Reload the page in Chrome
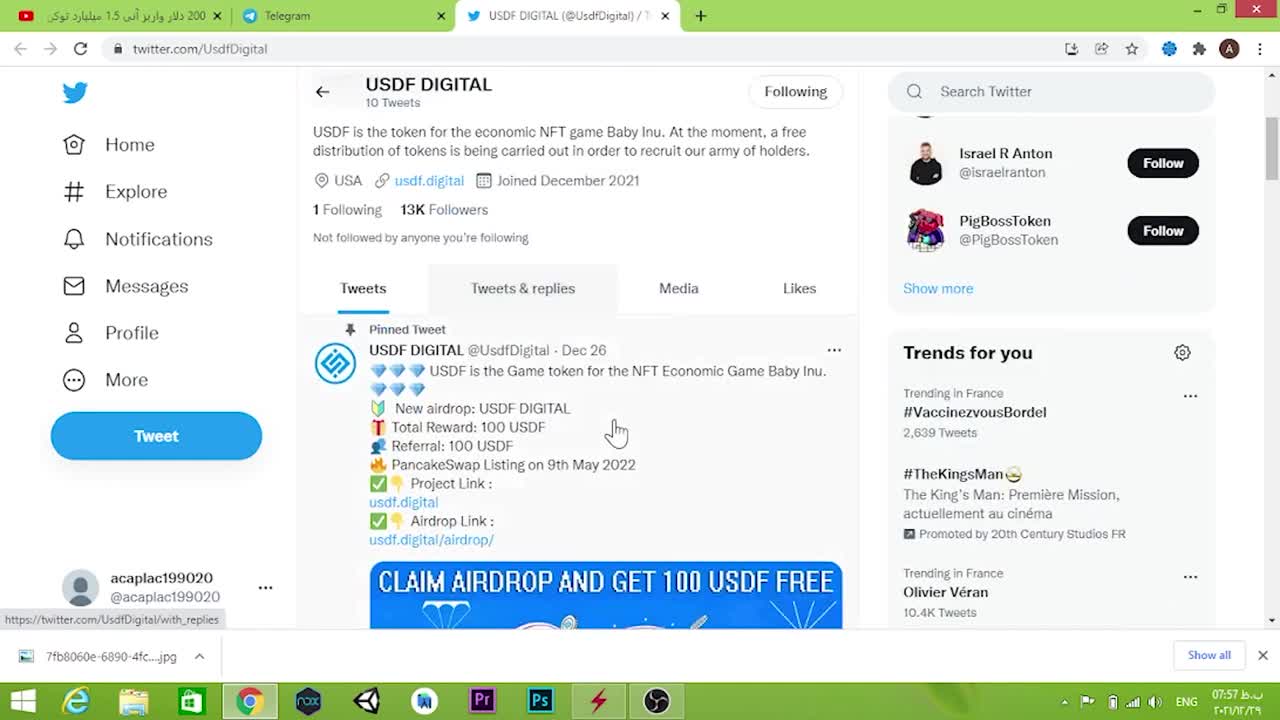The image size is (1280, 720). (x=80, y=49)
